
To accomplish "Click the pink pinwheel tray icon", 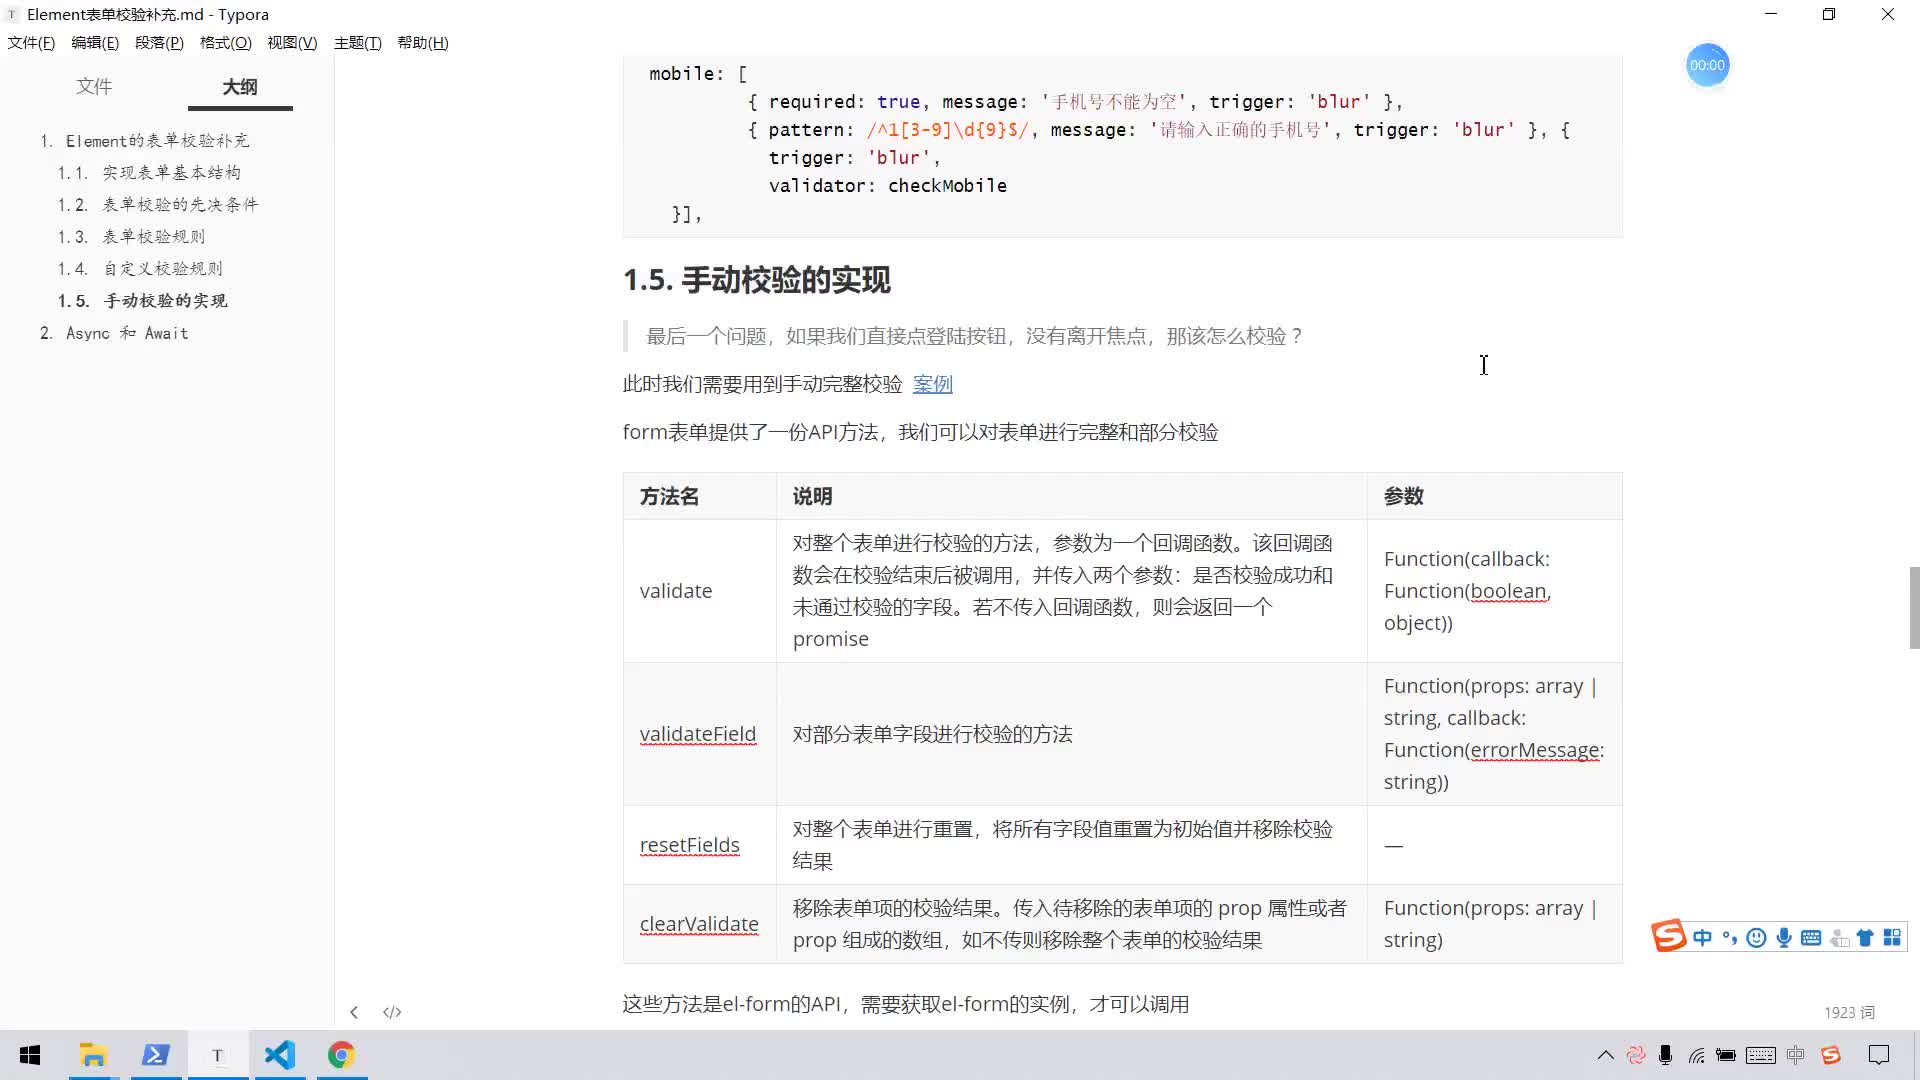I will 1636,1055.
